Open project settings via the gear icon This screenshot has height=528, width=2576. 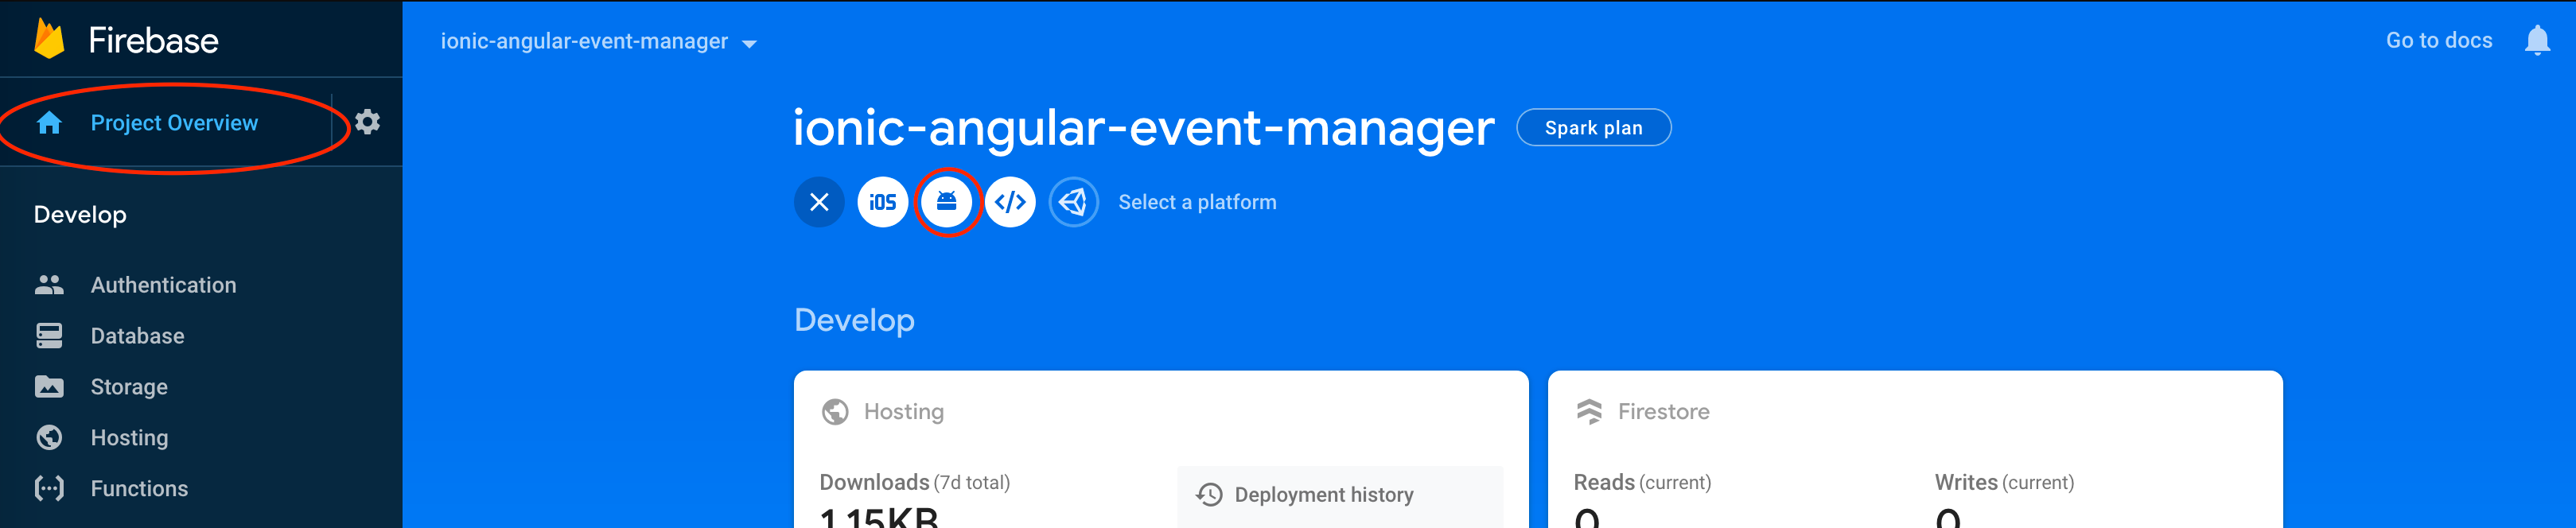(x=367, y=121)
